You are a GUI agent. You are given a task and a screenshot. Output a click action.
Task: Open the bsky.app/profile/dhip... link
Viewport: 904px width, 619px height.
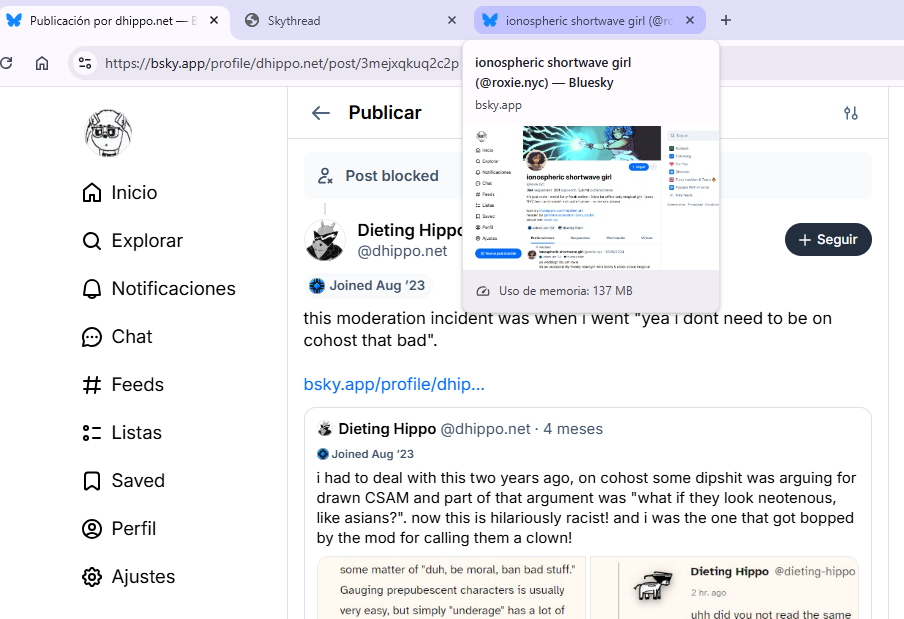pos(394,384)
